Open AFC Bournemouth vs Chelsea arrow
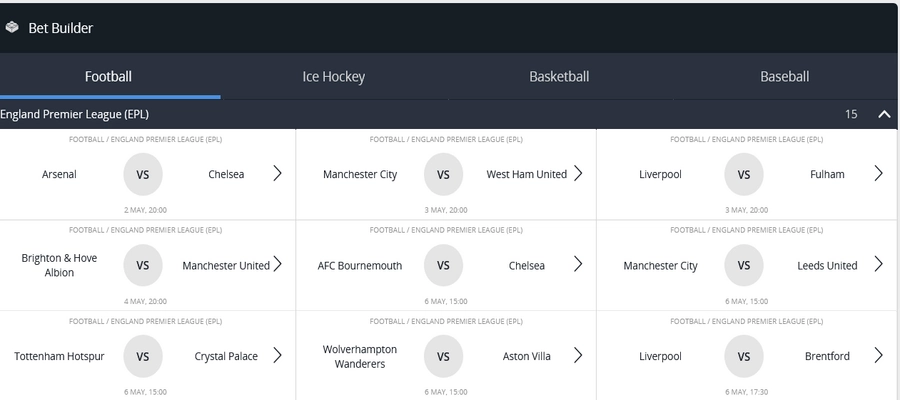The height and width of the screenshot is (400, 900). pos(578,264)
